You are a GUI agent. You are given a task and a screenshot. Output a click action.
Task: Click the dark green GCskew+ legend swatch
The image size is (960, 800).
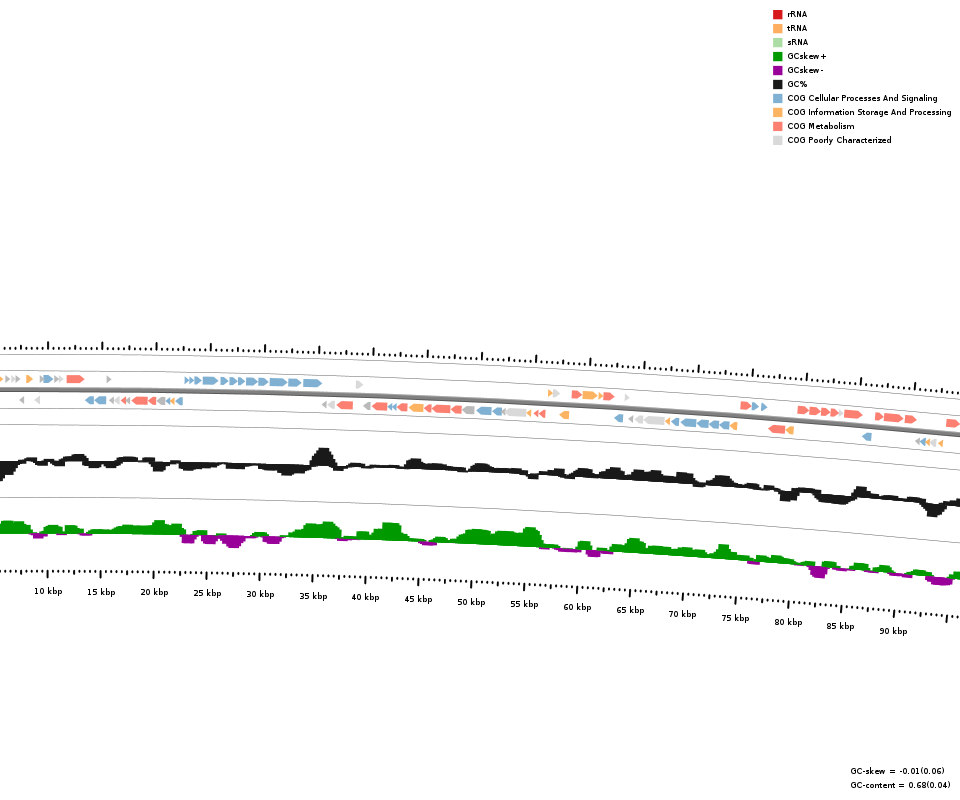point(777,56)
